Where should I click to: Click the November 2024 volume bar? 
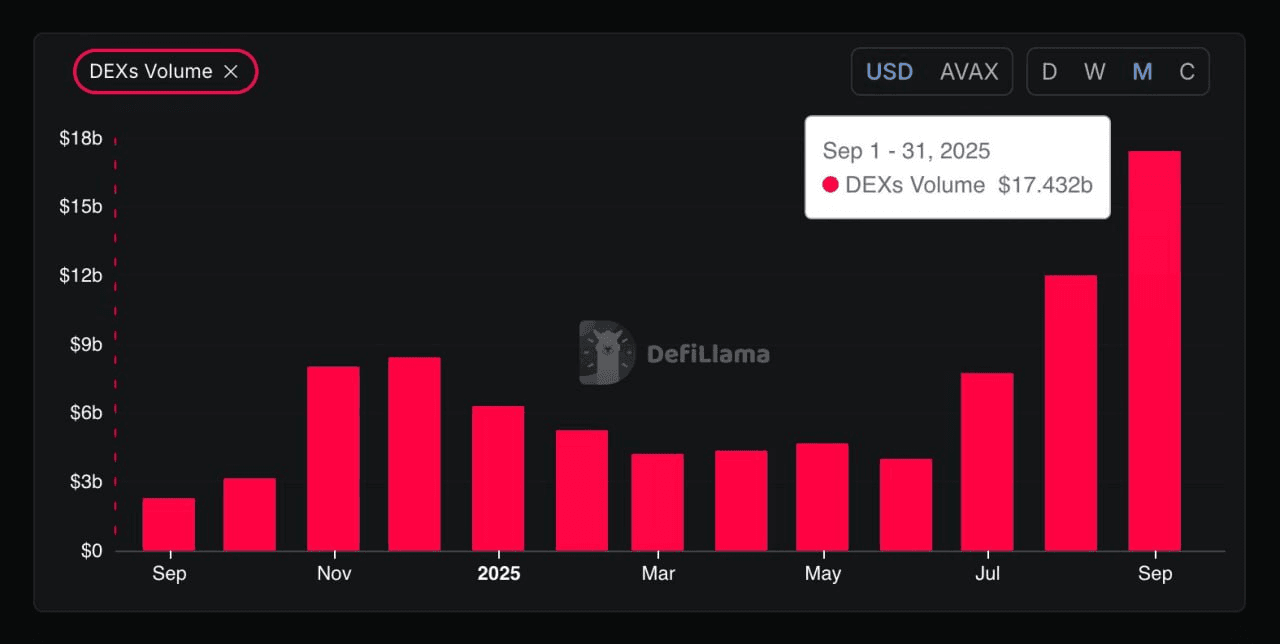tap(333, 458)
